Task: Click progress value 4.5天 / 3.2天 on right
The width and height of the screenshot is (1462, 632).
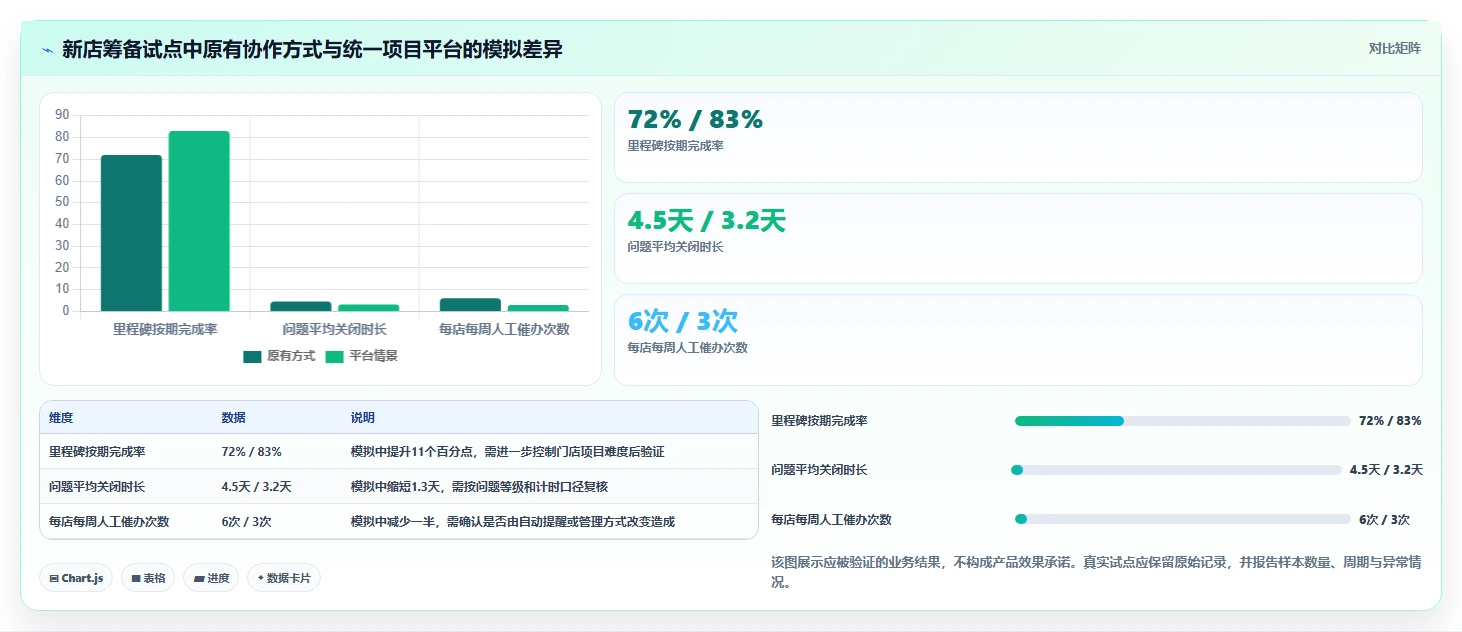Action: (x=1386, y=470)
